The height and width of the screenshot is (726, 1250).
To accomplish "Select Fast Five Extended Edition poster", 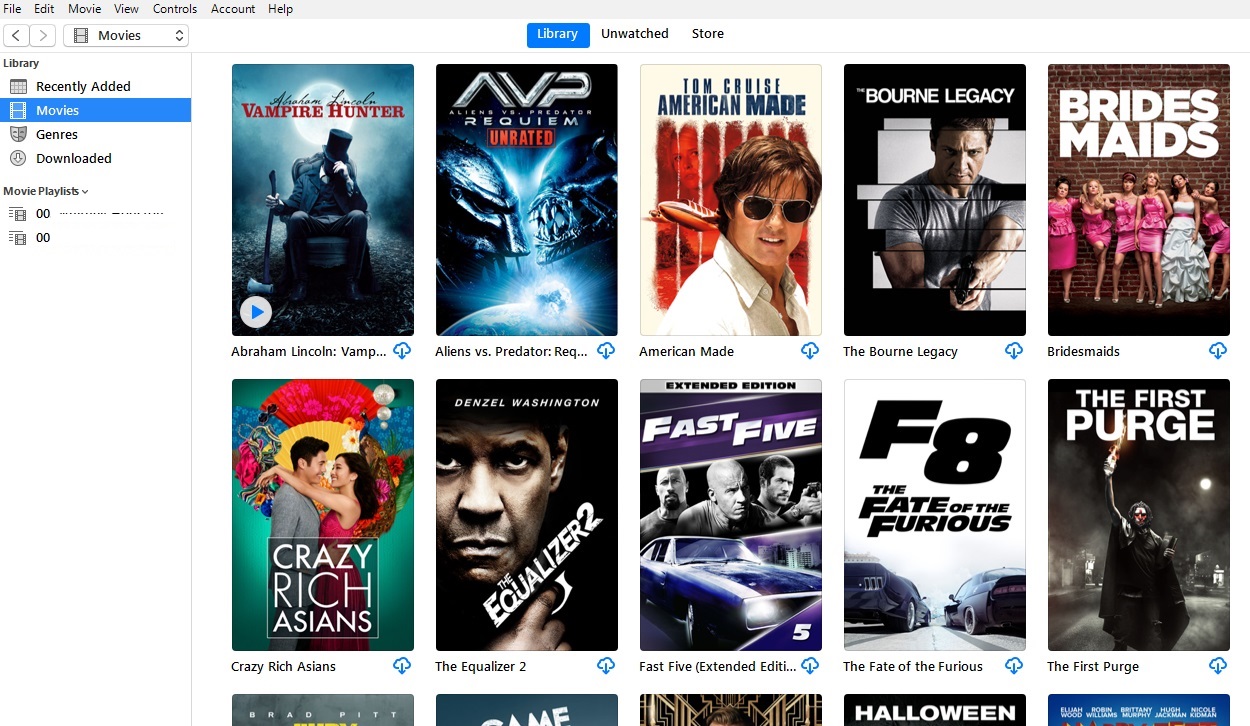I will [x=731, y=515].
